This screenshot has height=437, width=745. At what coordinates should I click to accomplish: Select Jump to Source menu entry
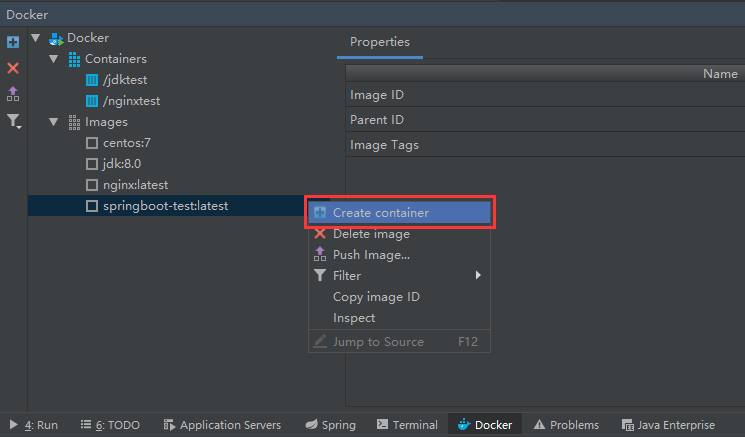tap(399, 342)
